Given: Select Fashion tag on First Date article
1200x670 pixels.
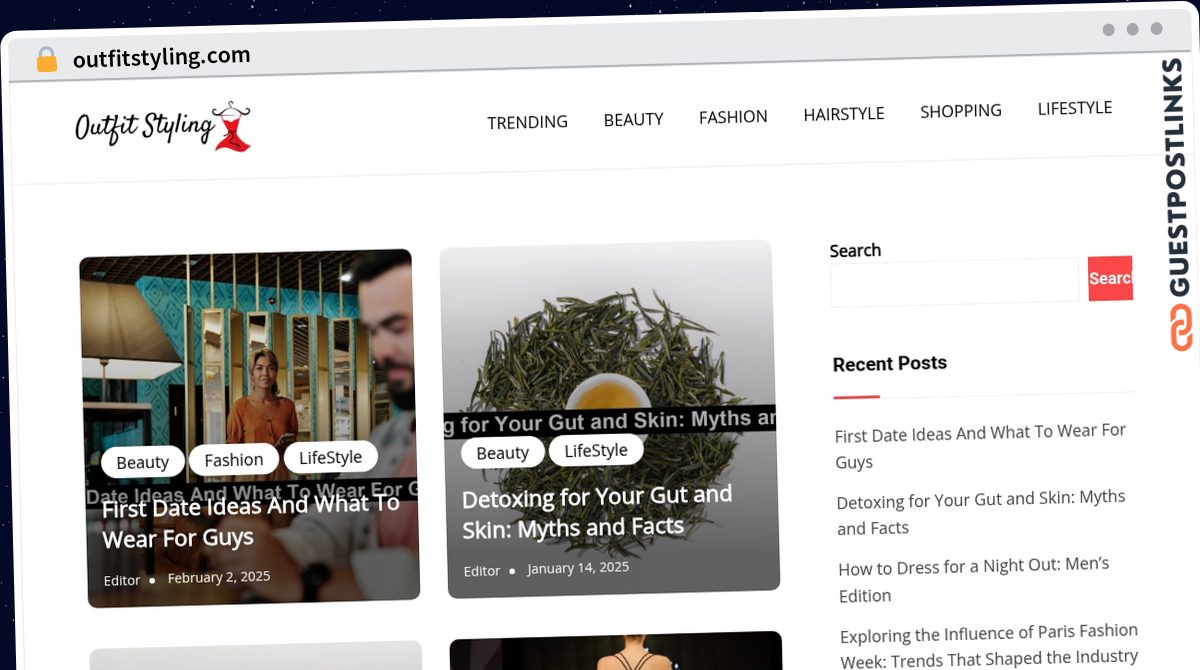Looking at the screenshot, I should tap(234, 460).
